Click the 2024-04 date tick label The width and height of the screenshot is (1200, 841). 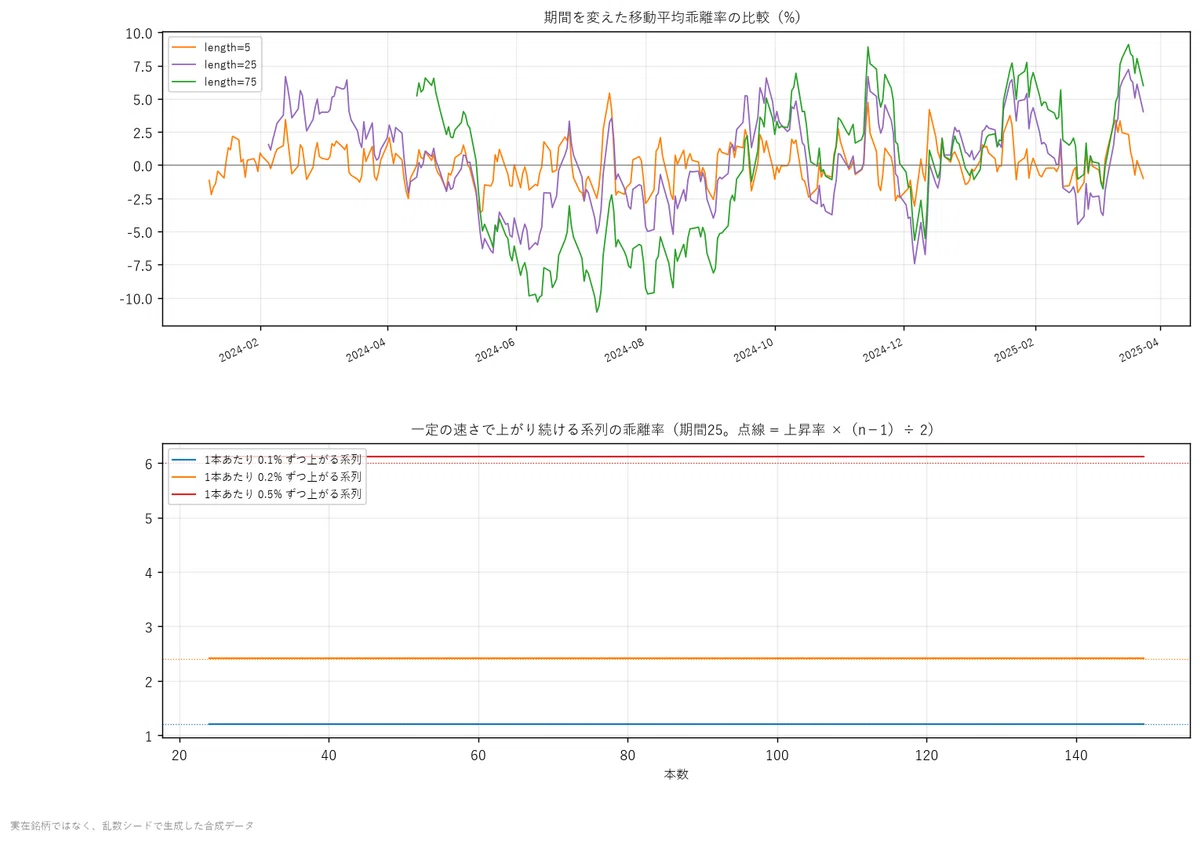coord(367,352)
